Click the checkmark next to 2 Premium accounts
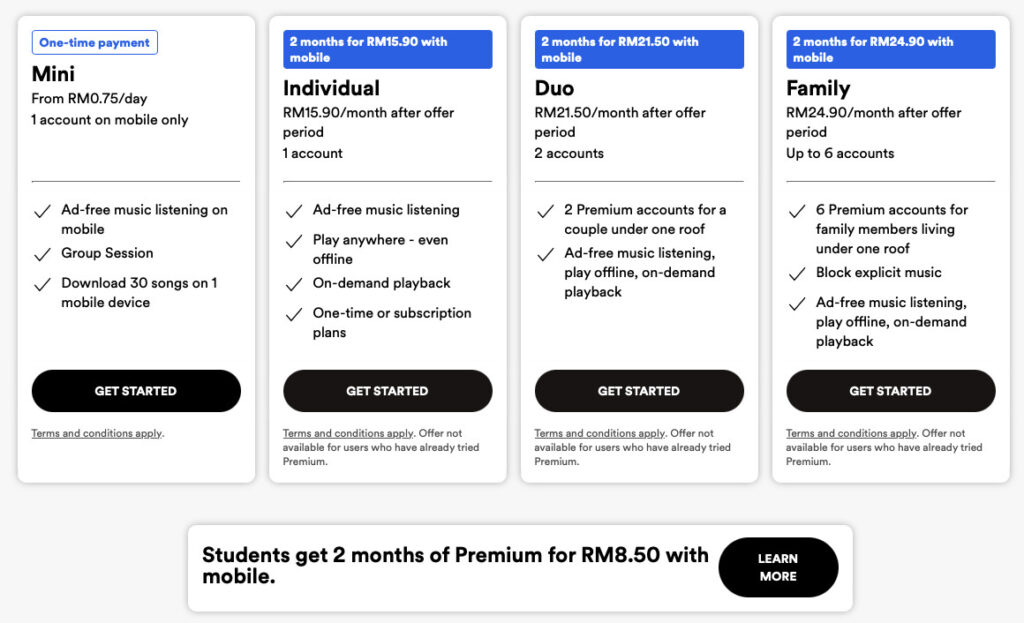Screen dimensions: 1024x623 point(546,212)
